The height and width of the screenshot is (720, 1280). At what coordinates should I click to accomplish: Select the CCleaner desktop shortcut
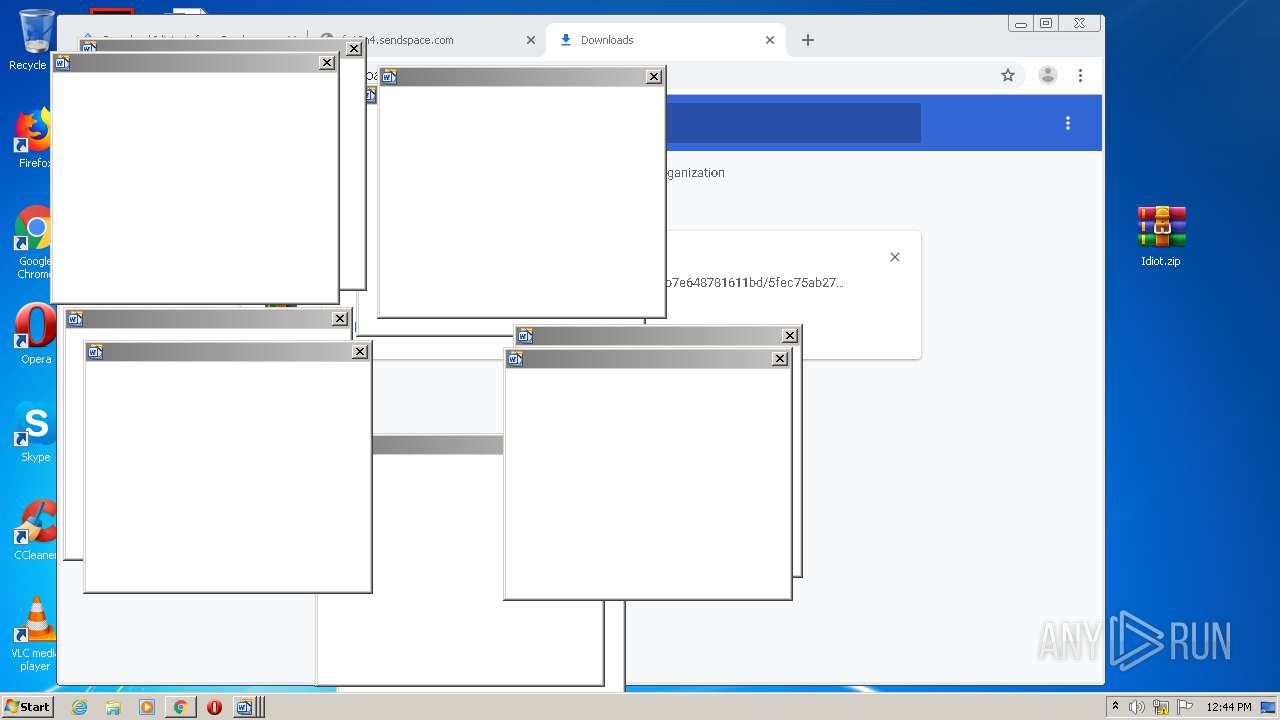(x=34, y=530)
